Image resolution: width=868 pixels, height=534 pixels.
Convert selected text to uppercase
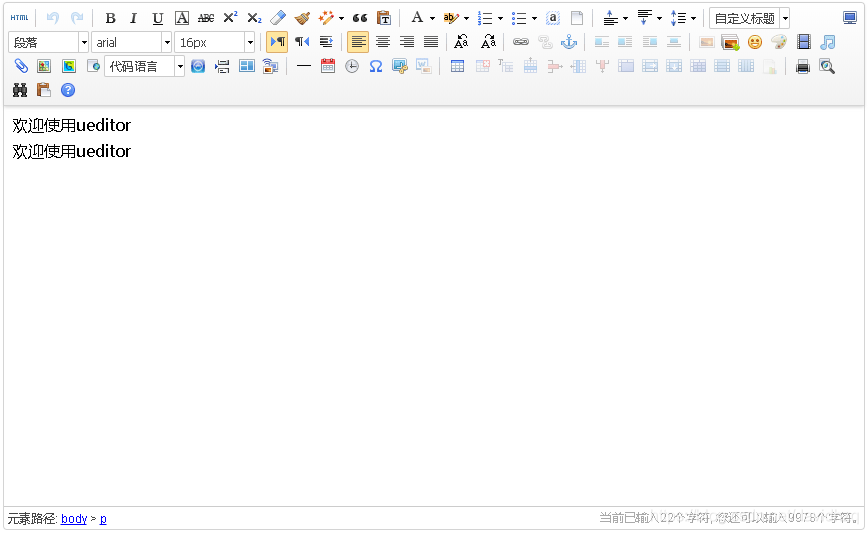[x=461, y=42]
